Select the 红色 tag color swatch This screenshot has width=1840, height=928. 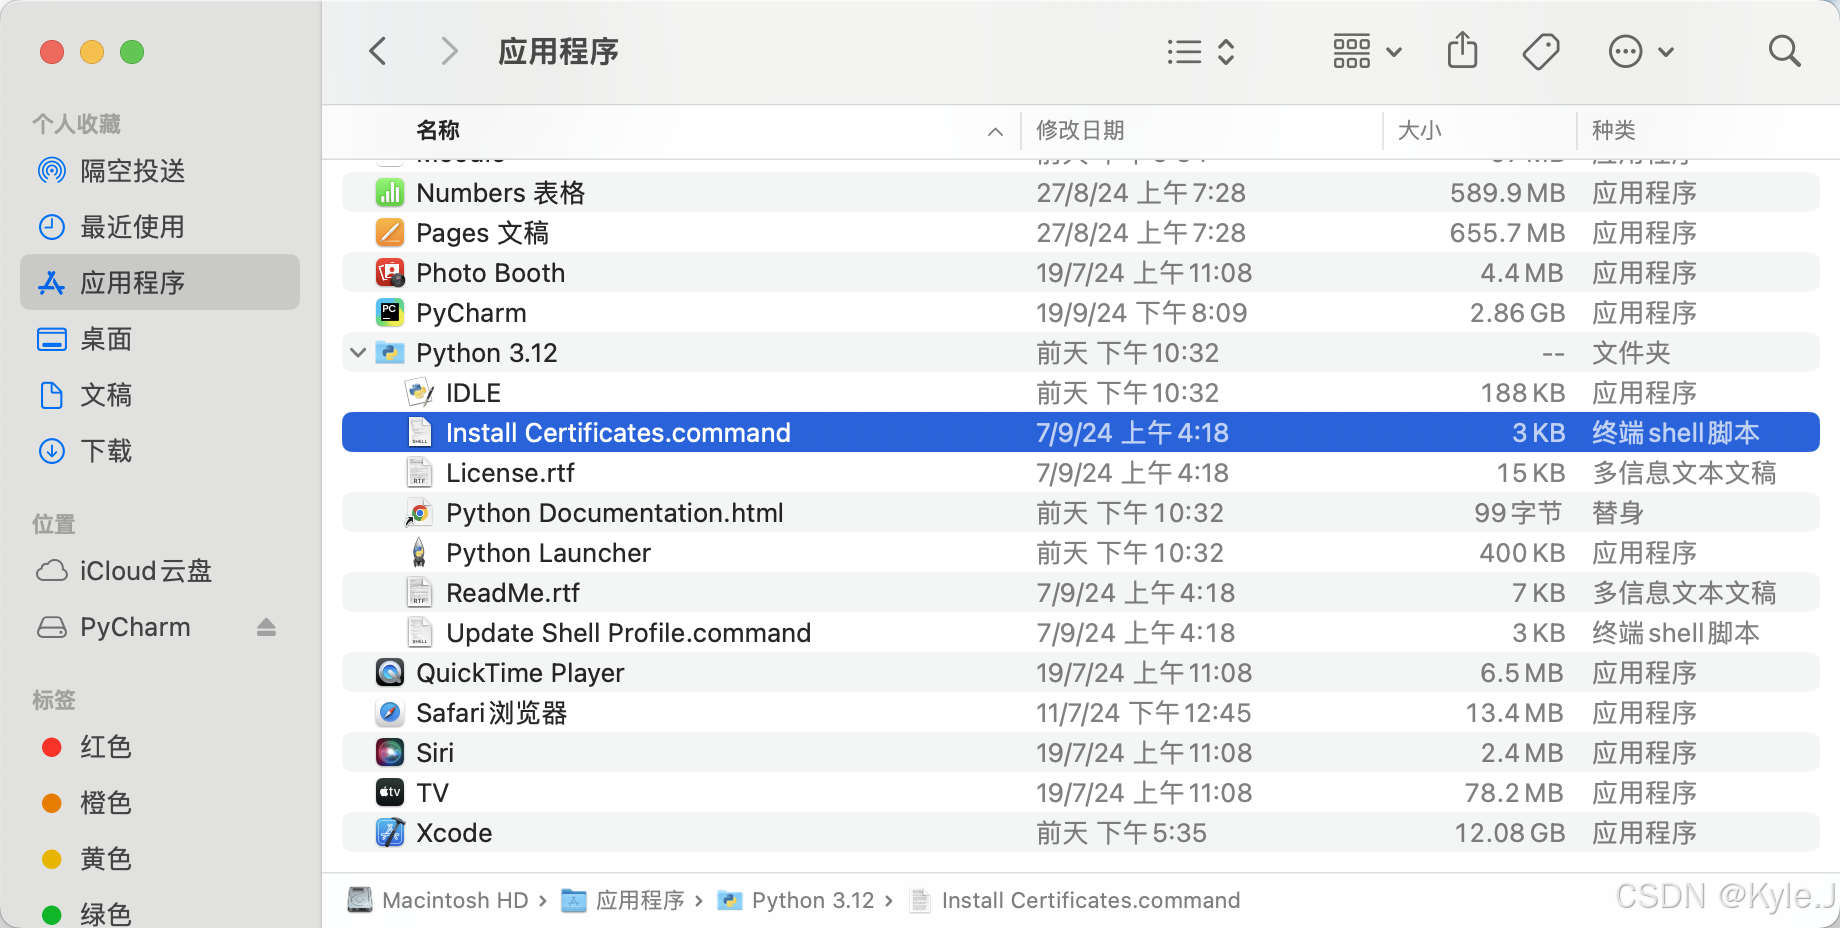click(52, 747)
